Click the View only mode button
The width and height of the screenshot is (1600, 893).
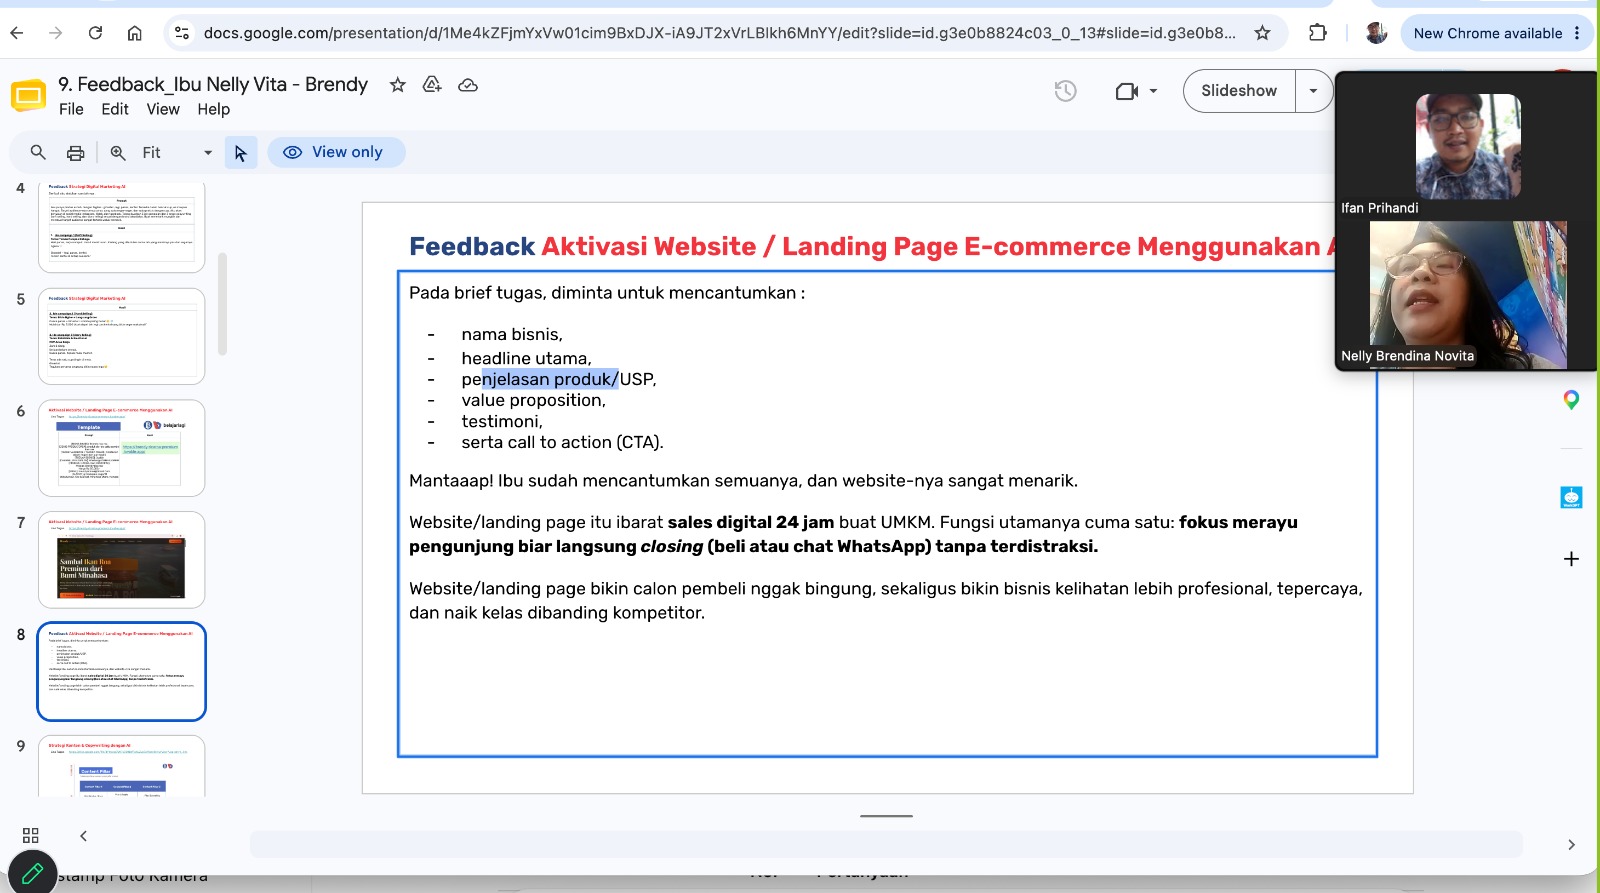pos(336,152)
